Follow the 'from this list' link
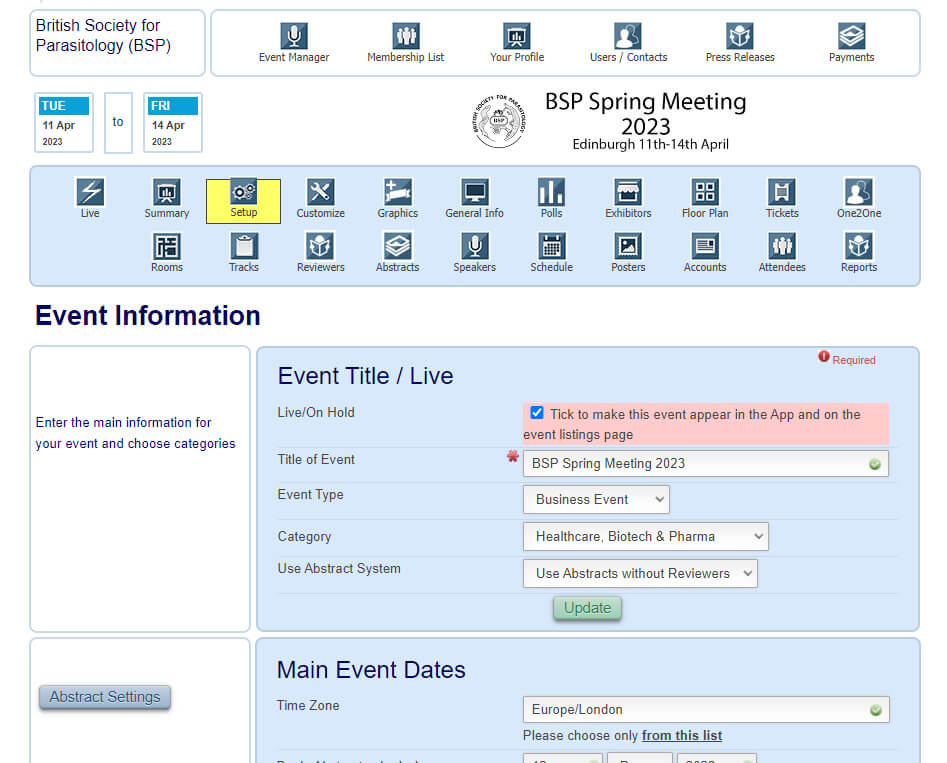 (682, 735)
